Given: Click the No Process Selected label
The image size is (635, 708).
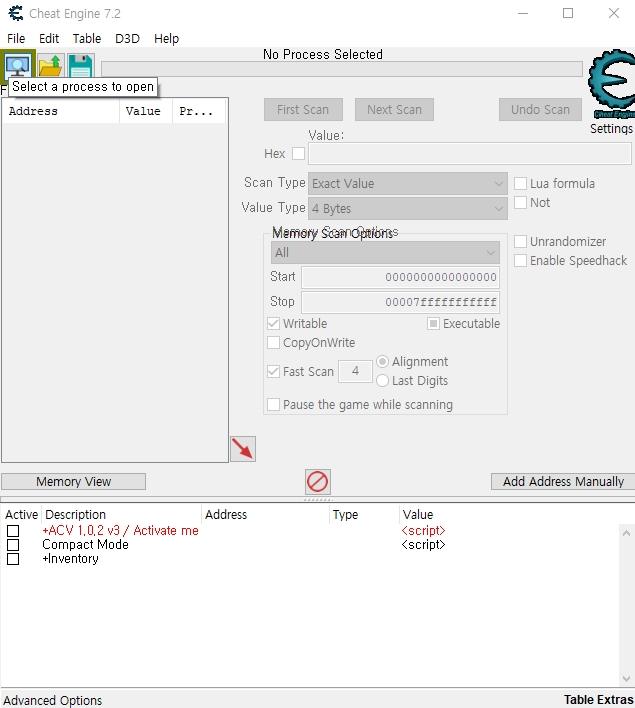Looking at the screenshot, I should point(323,55).
